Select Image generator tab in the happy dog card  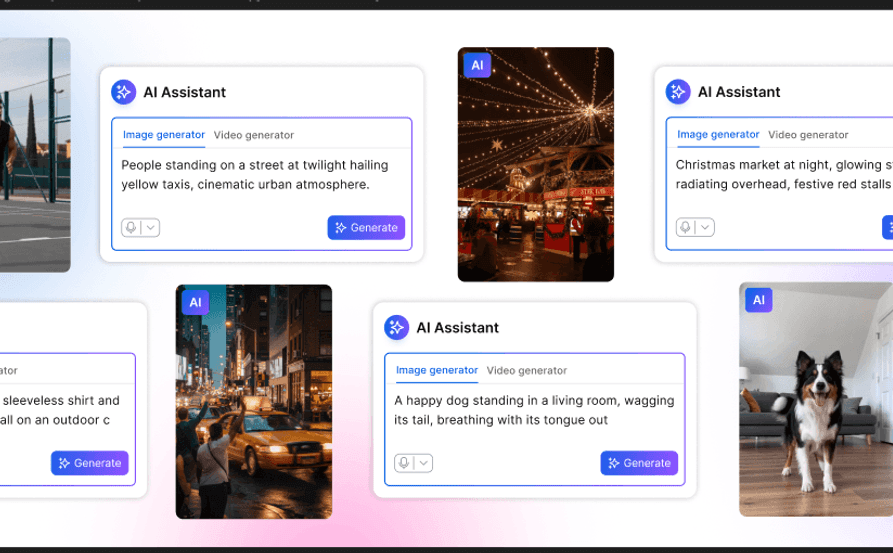(437, 370)
